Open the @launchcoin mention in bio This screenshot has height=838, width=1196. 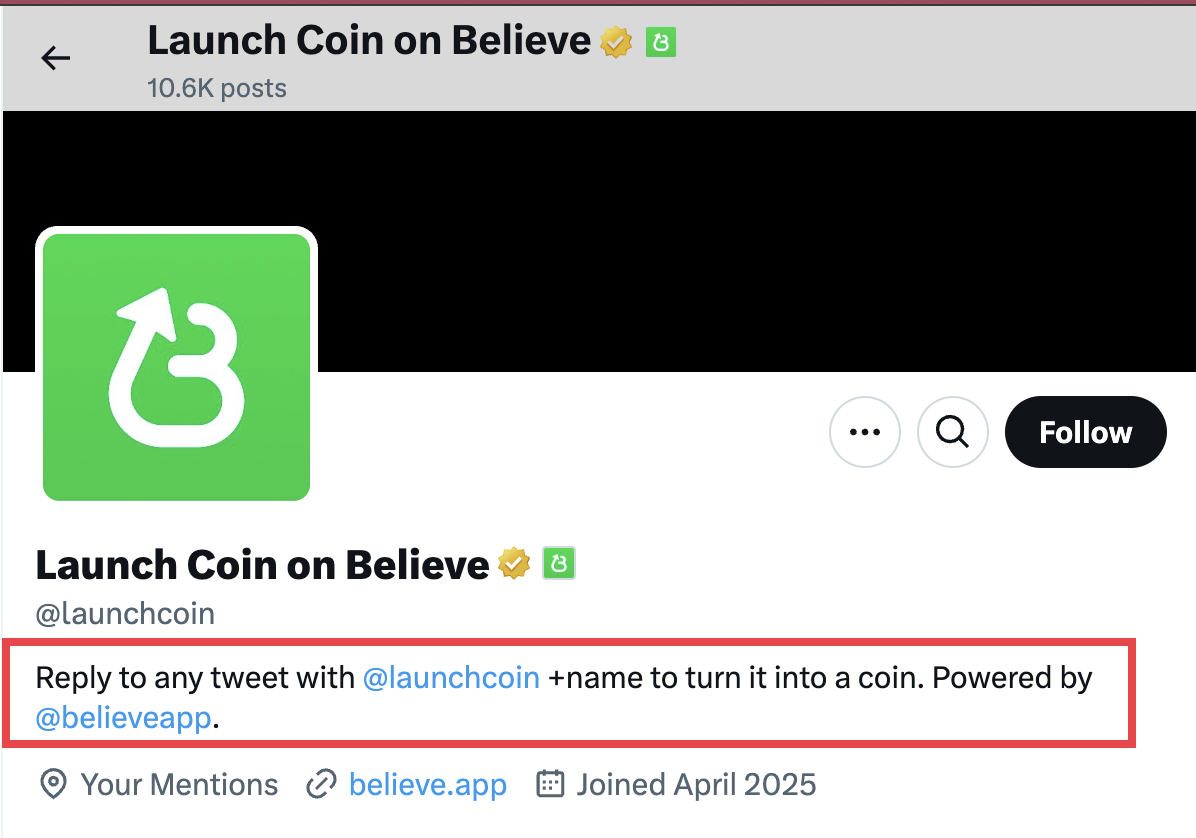(451, 678)
